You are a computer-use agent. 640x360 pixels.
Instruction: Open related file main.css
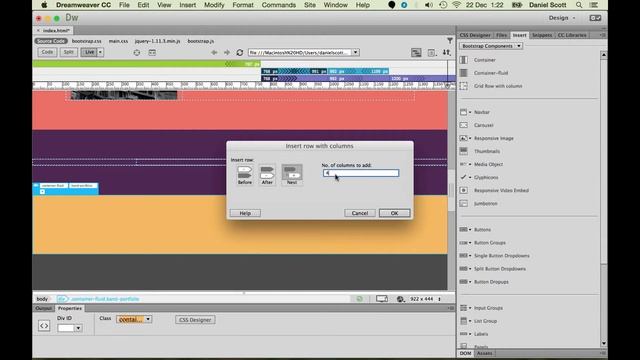click(x=118, y=41)
